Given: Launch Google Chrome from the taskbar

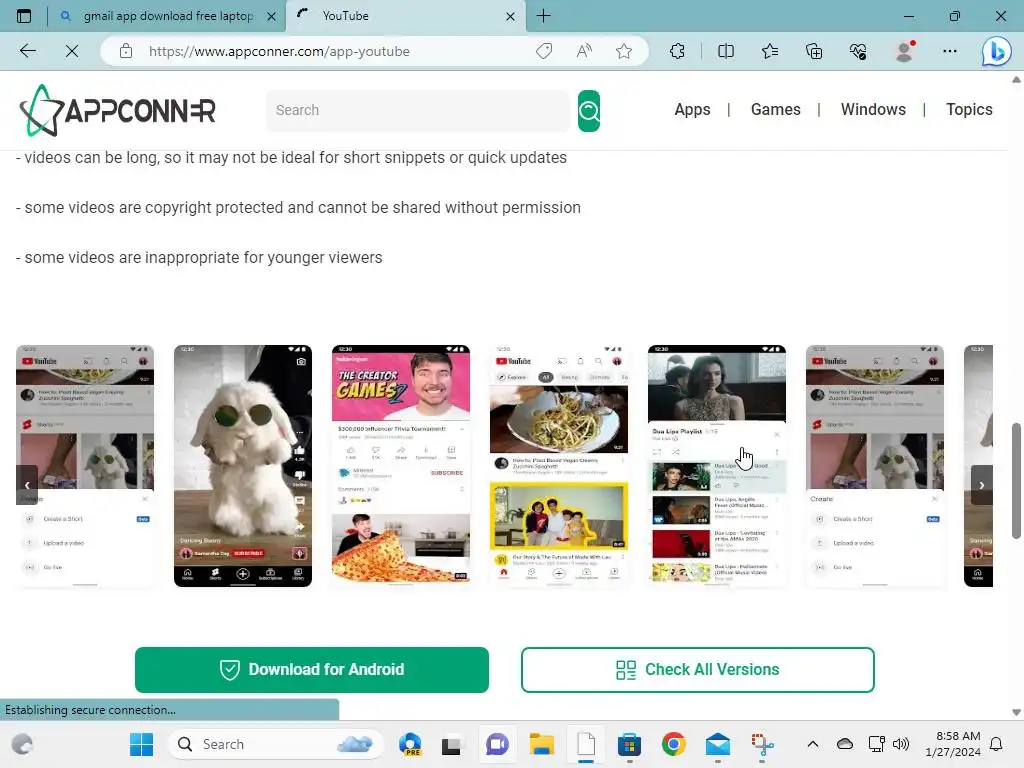Looking at the screenshot, I should [x=673, y=744].
